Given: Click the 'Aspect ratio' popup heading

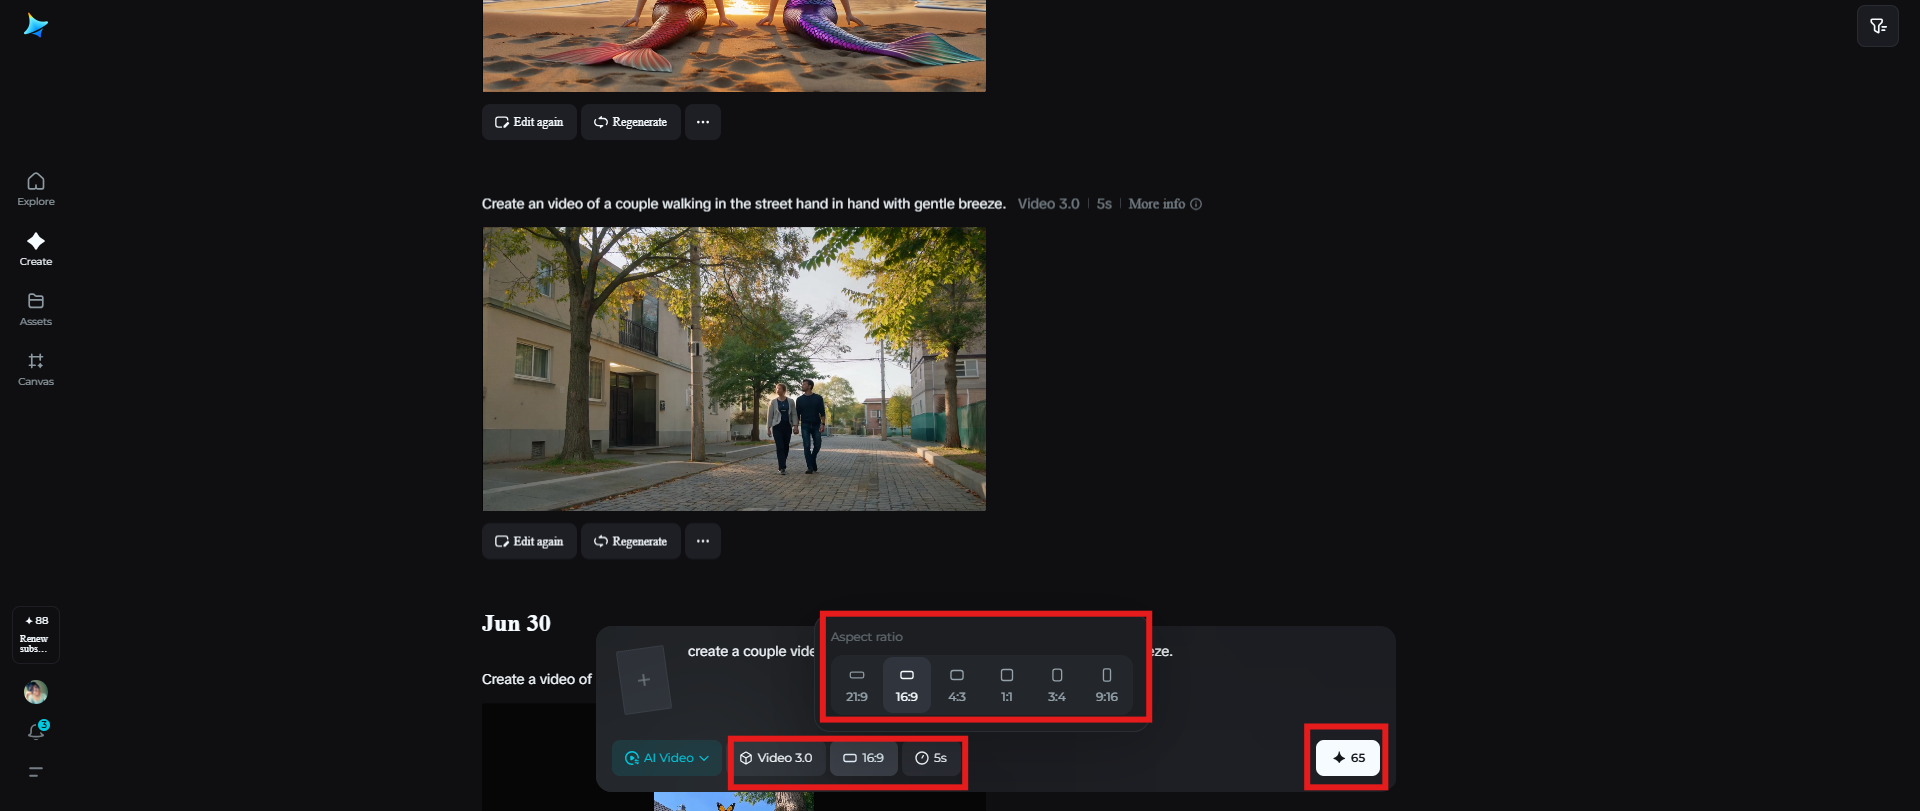Looking at the screenshot, I should [867, 637].
